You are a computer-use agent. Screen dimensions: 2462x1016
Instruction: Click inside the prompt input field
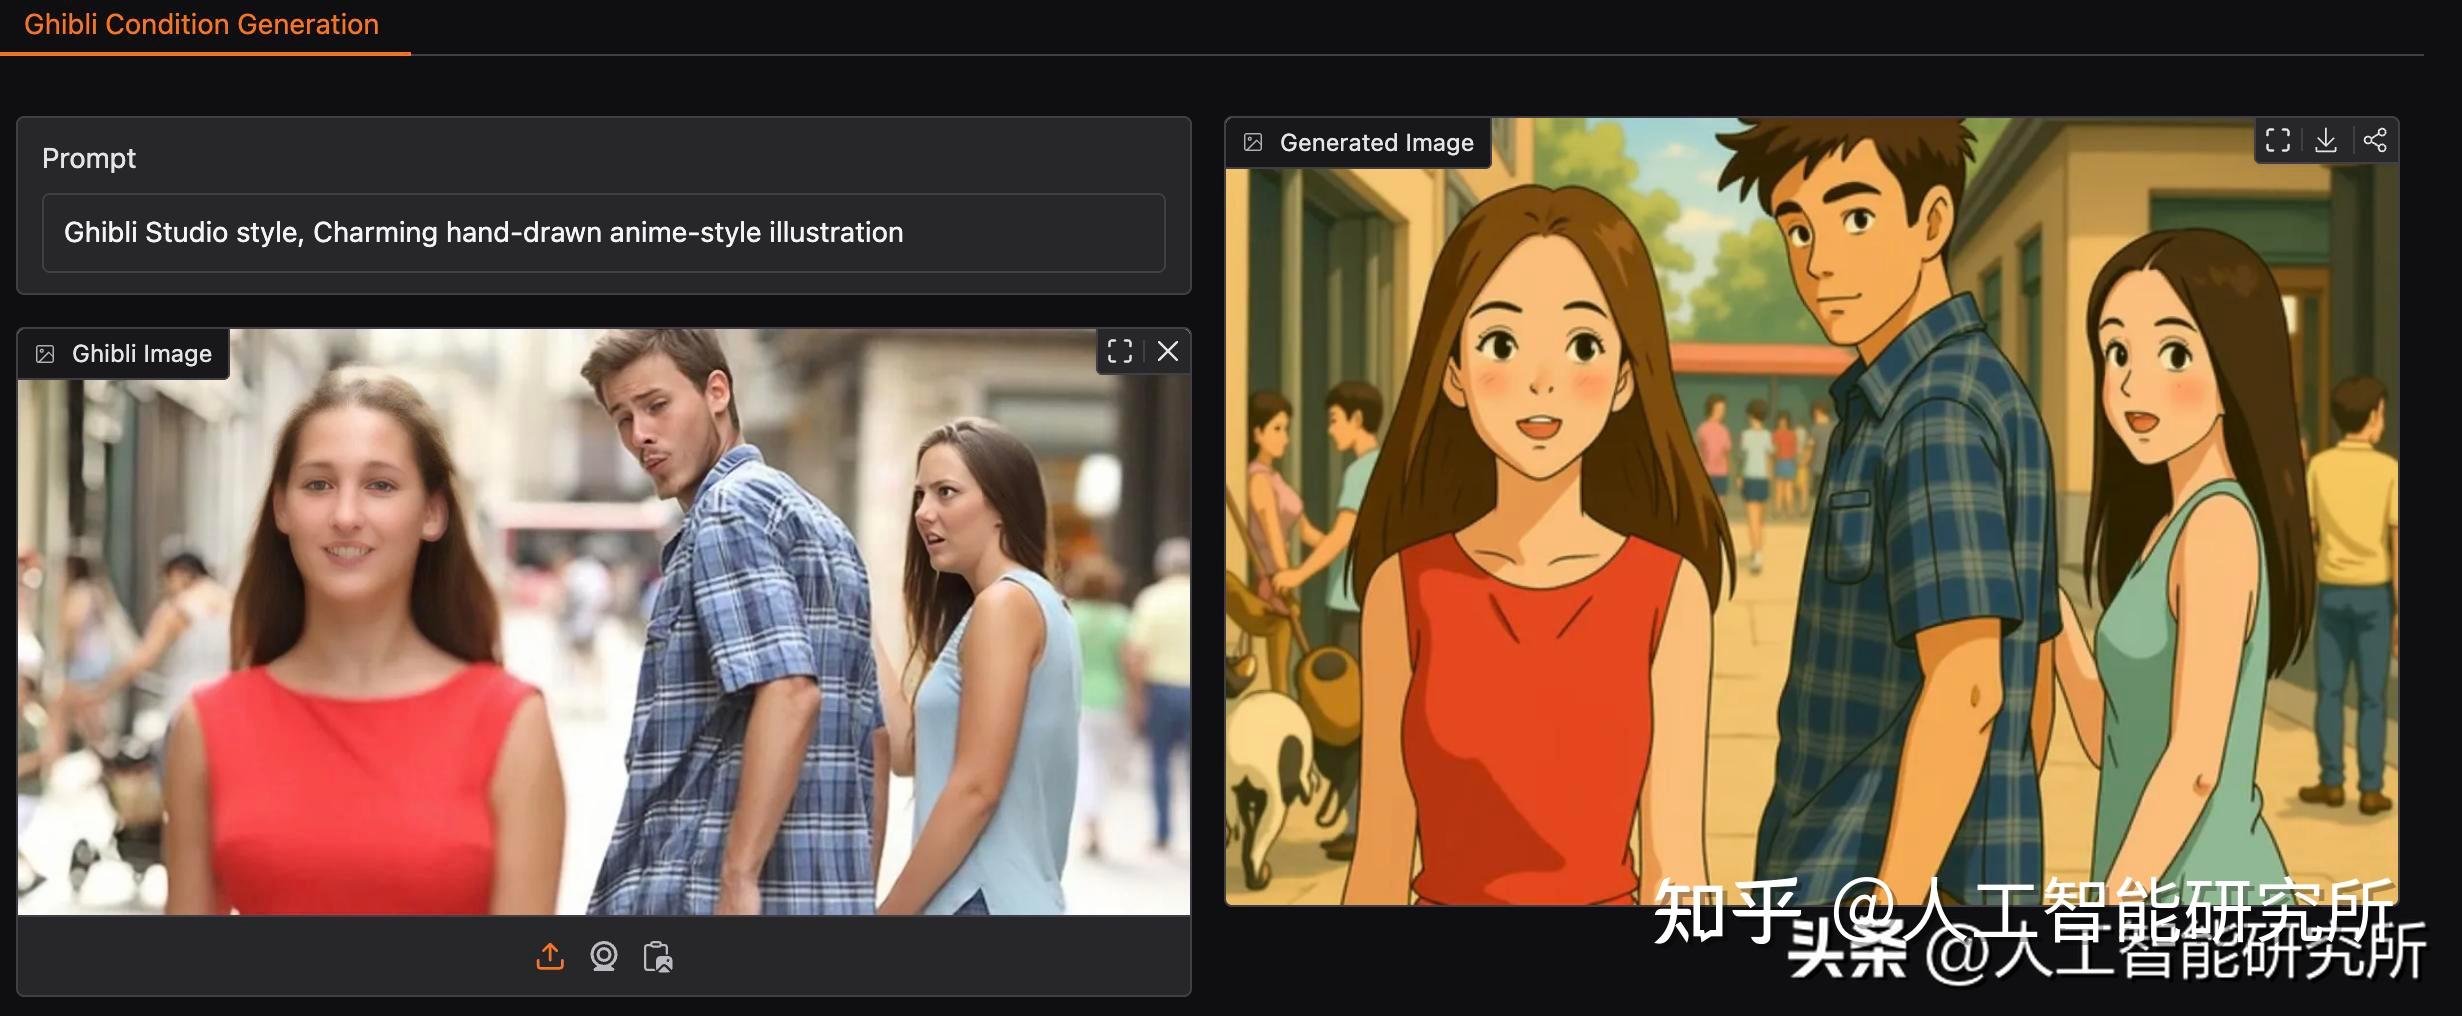click(x=602, y=232)
